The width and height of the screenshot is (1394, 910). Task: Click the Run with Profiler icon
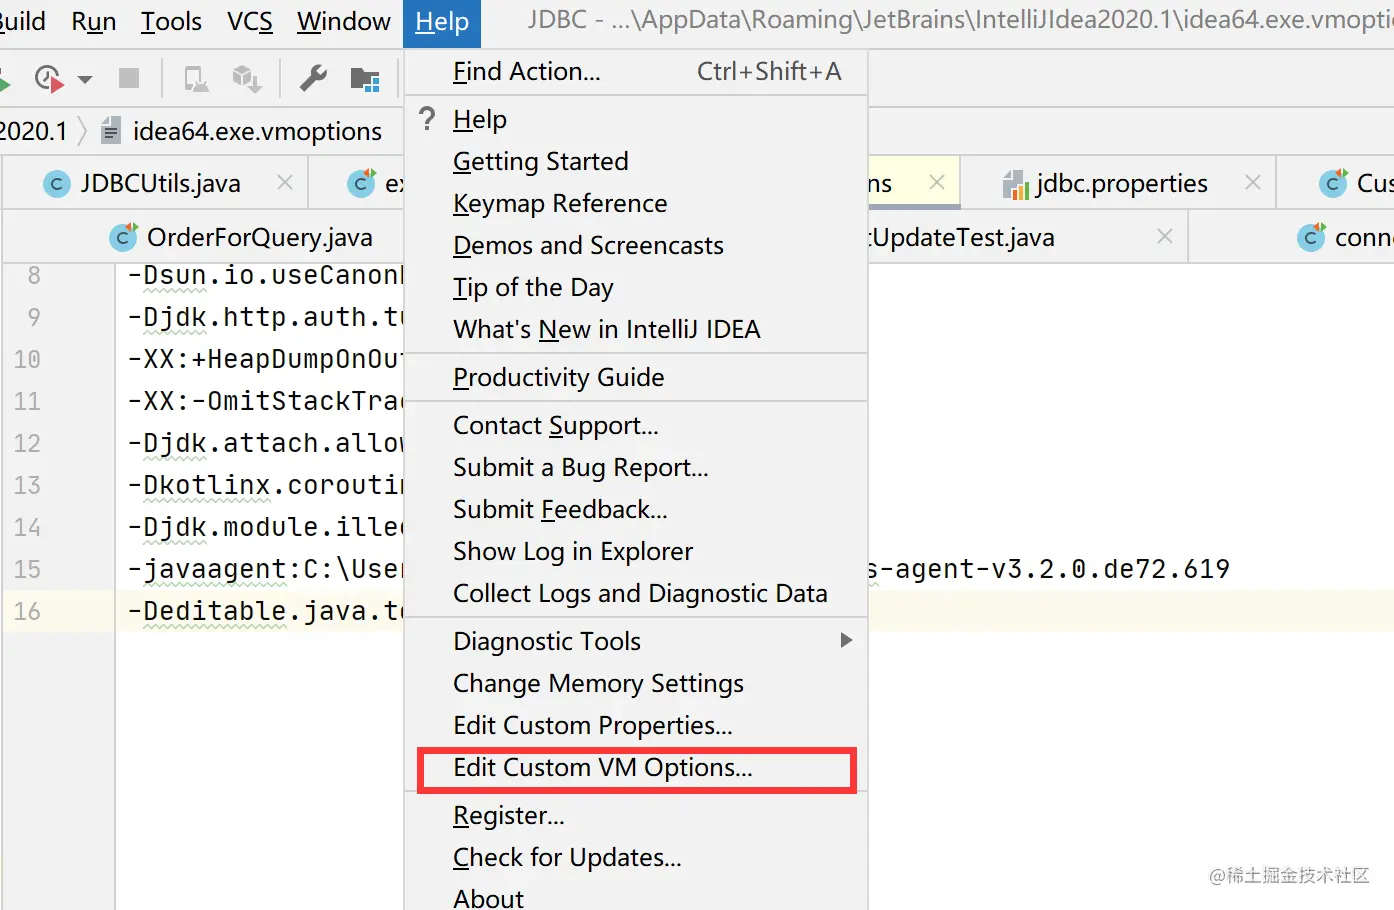tap(48, 78)
